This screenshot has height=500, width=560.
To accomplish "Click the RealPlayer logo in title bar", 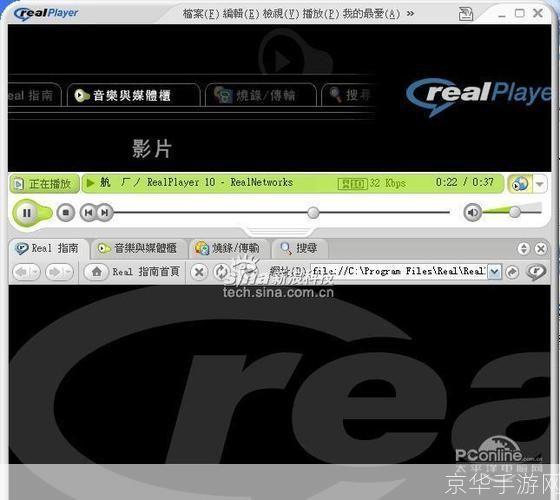I will click(x=46, y=14).
